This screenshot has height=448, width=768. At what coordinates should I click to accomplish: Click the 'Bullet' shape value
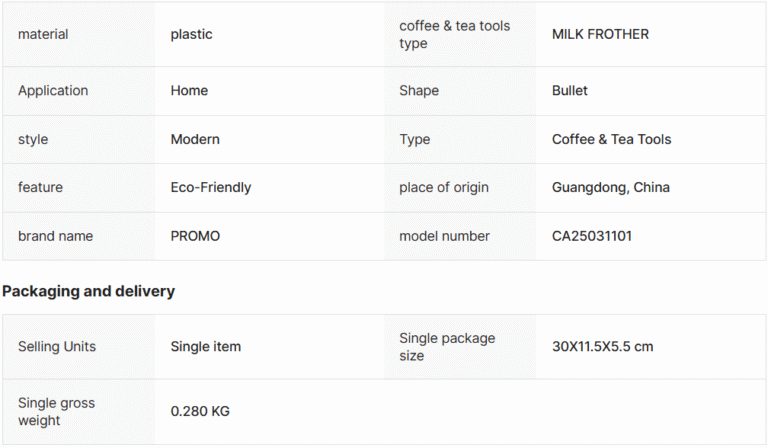pos(570,91)
